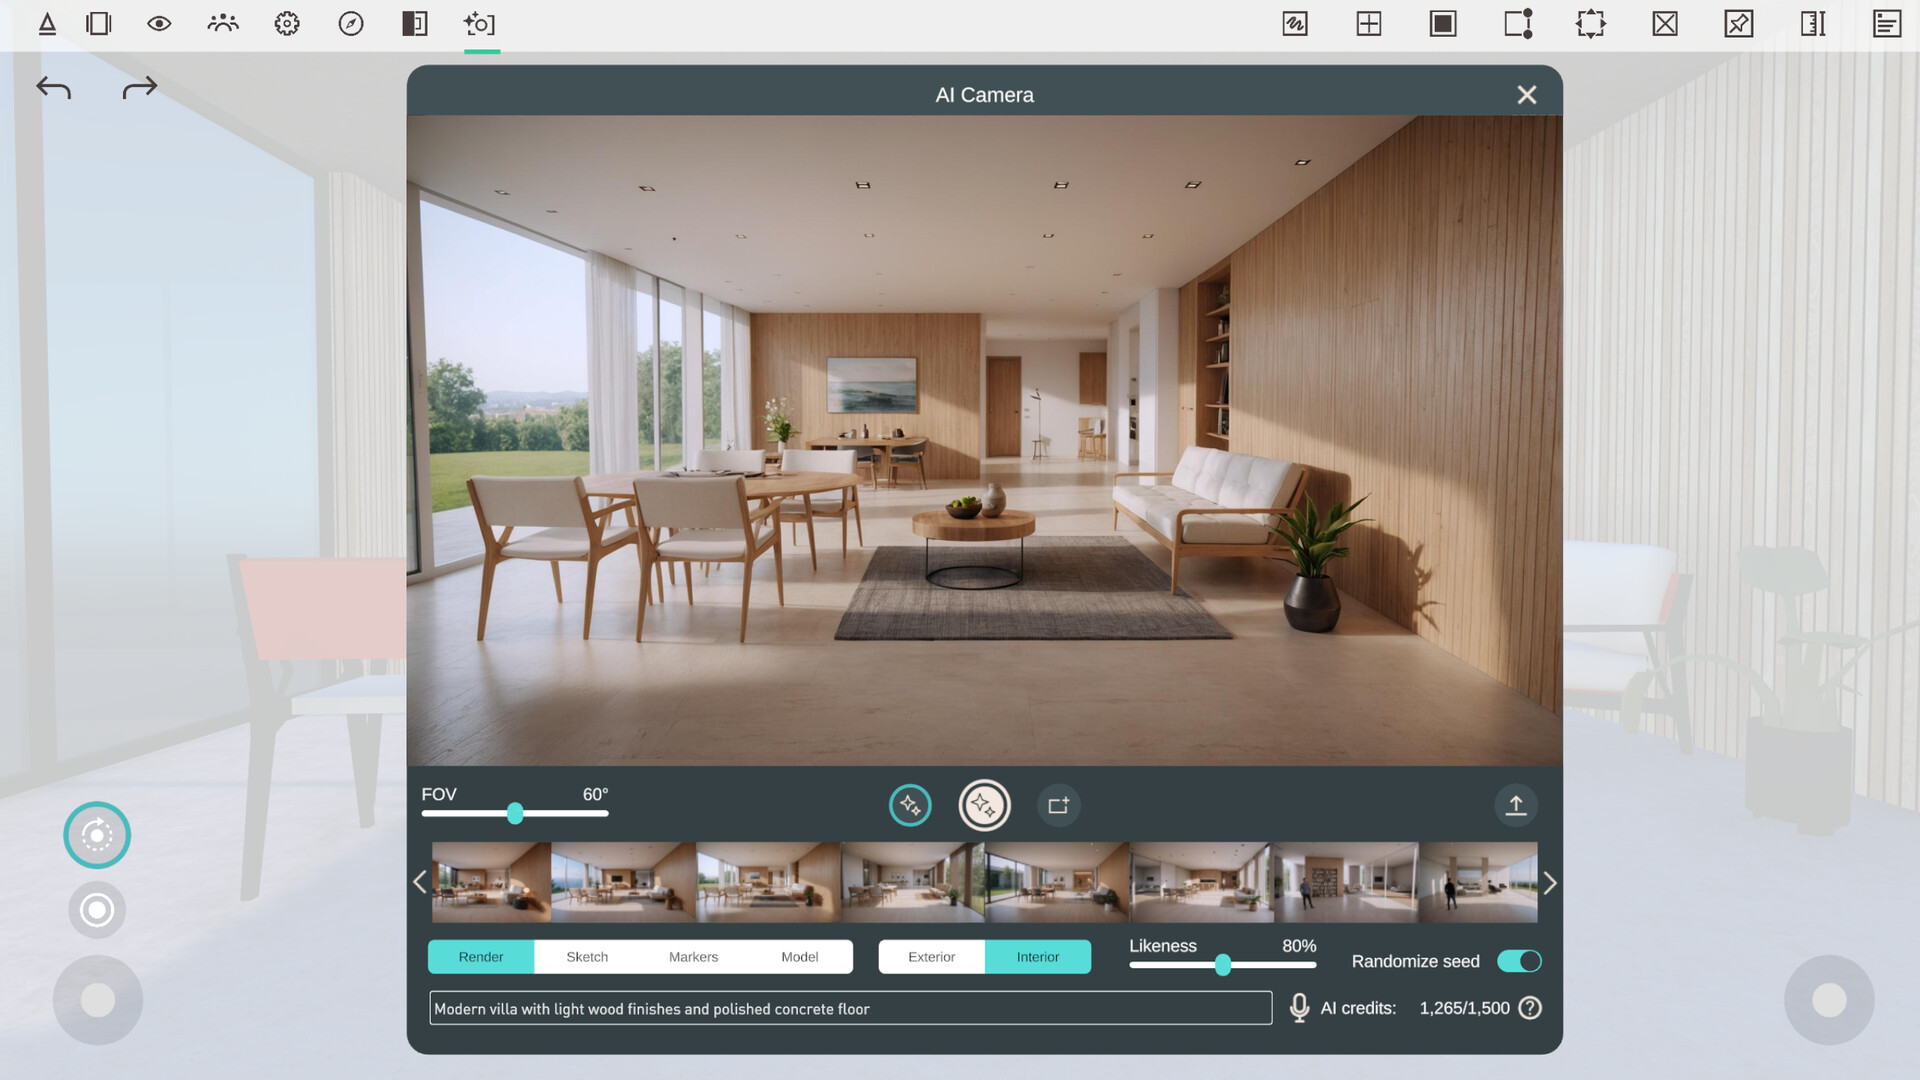Click the help question mark next to AI credits
The image size is (1920, 1080).
tap(1529, 1008)
